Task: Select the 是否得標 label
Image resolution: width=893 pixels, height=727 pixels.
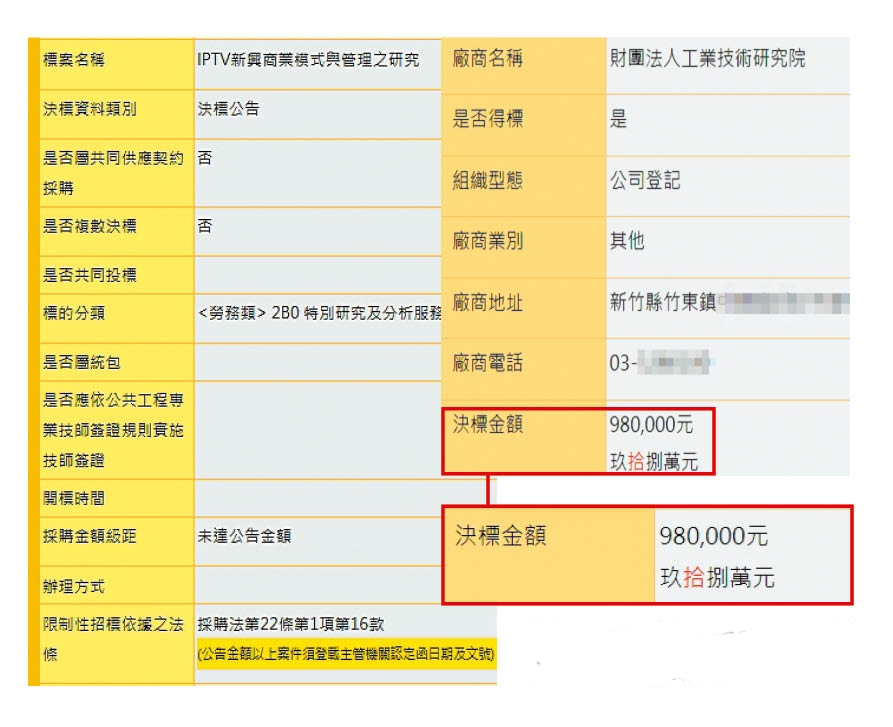Action: (x=488, y=118)
